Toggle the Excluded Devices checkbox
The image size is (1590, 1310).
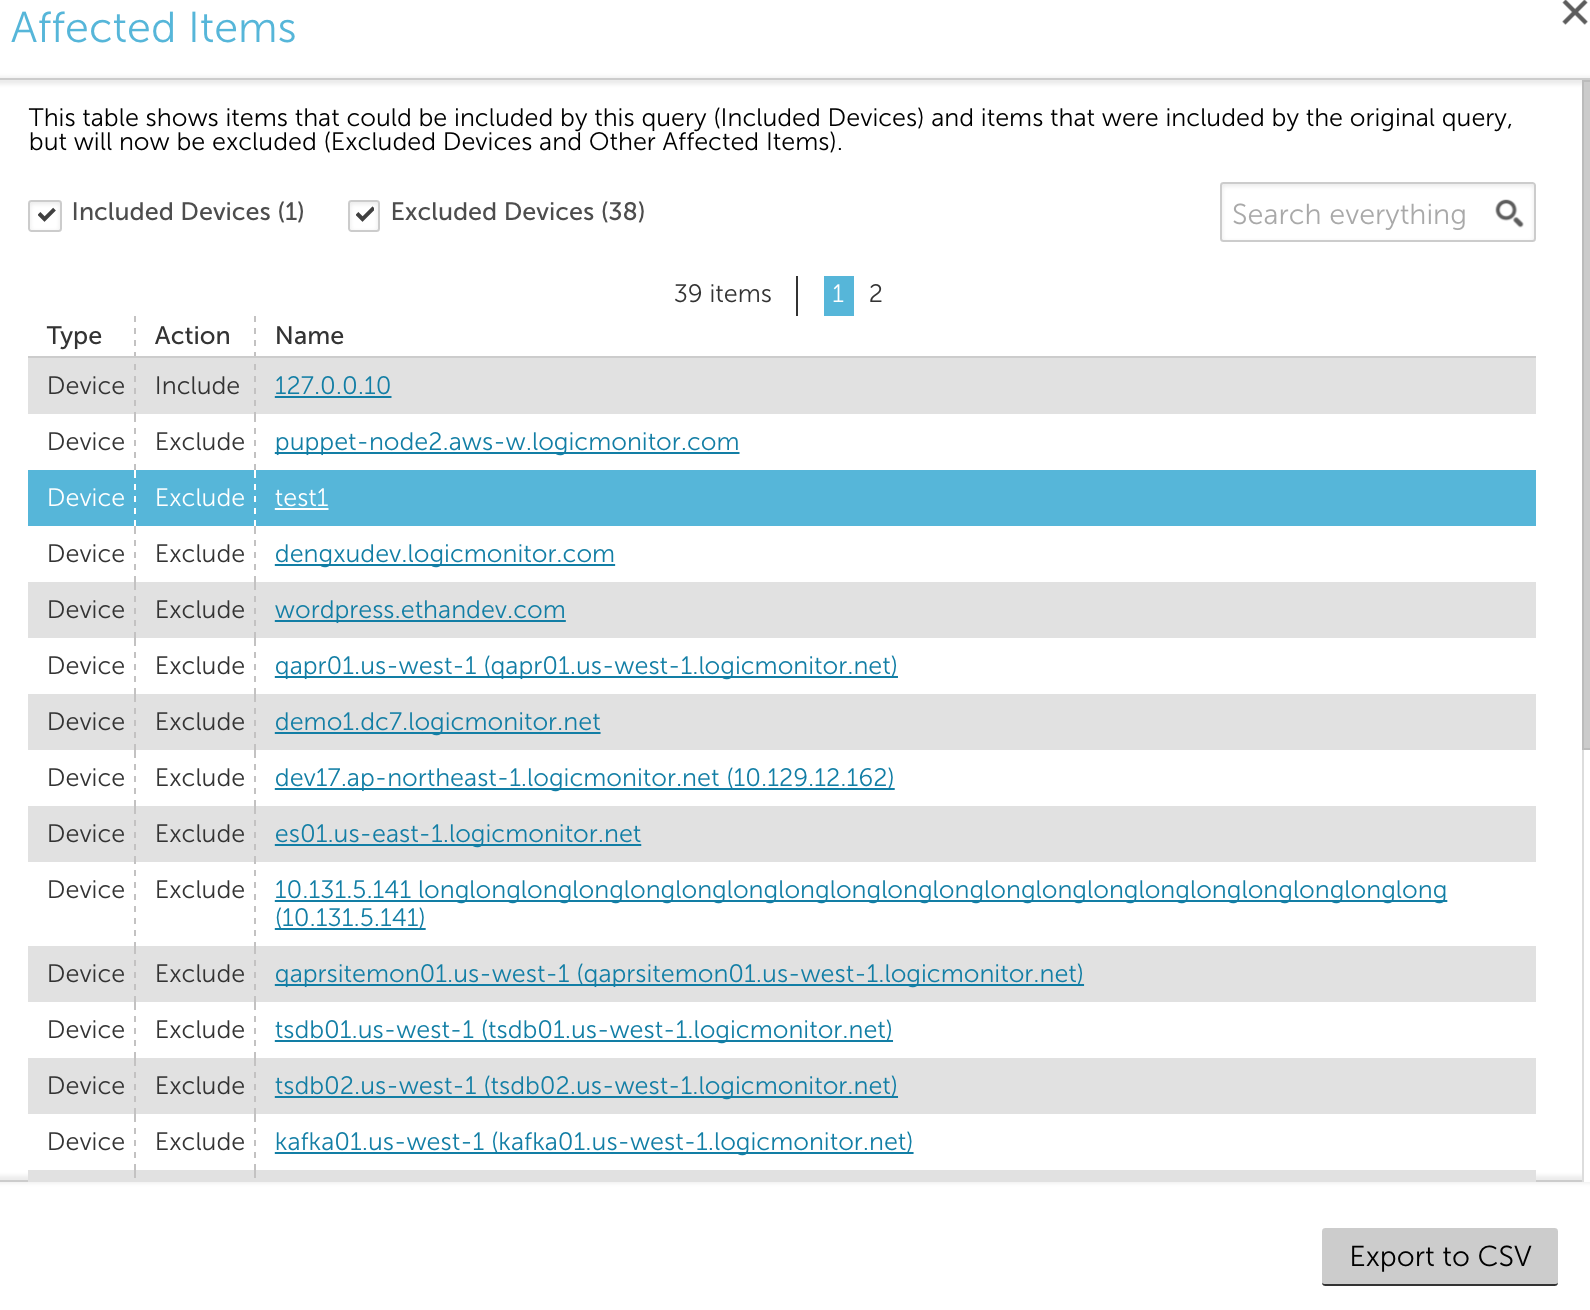[x=364, y=215]
